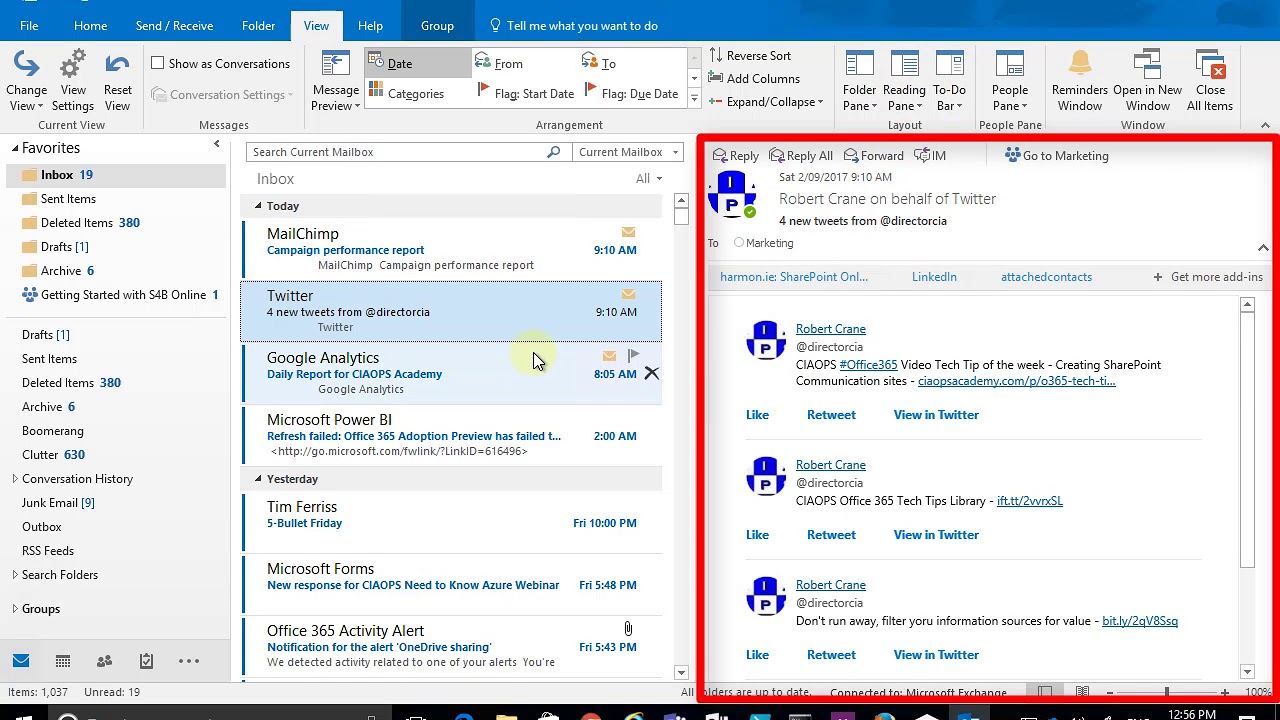Open People Pane menu
Screen dimensions: 1280x720
[1010, 81]
